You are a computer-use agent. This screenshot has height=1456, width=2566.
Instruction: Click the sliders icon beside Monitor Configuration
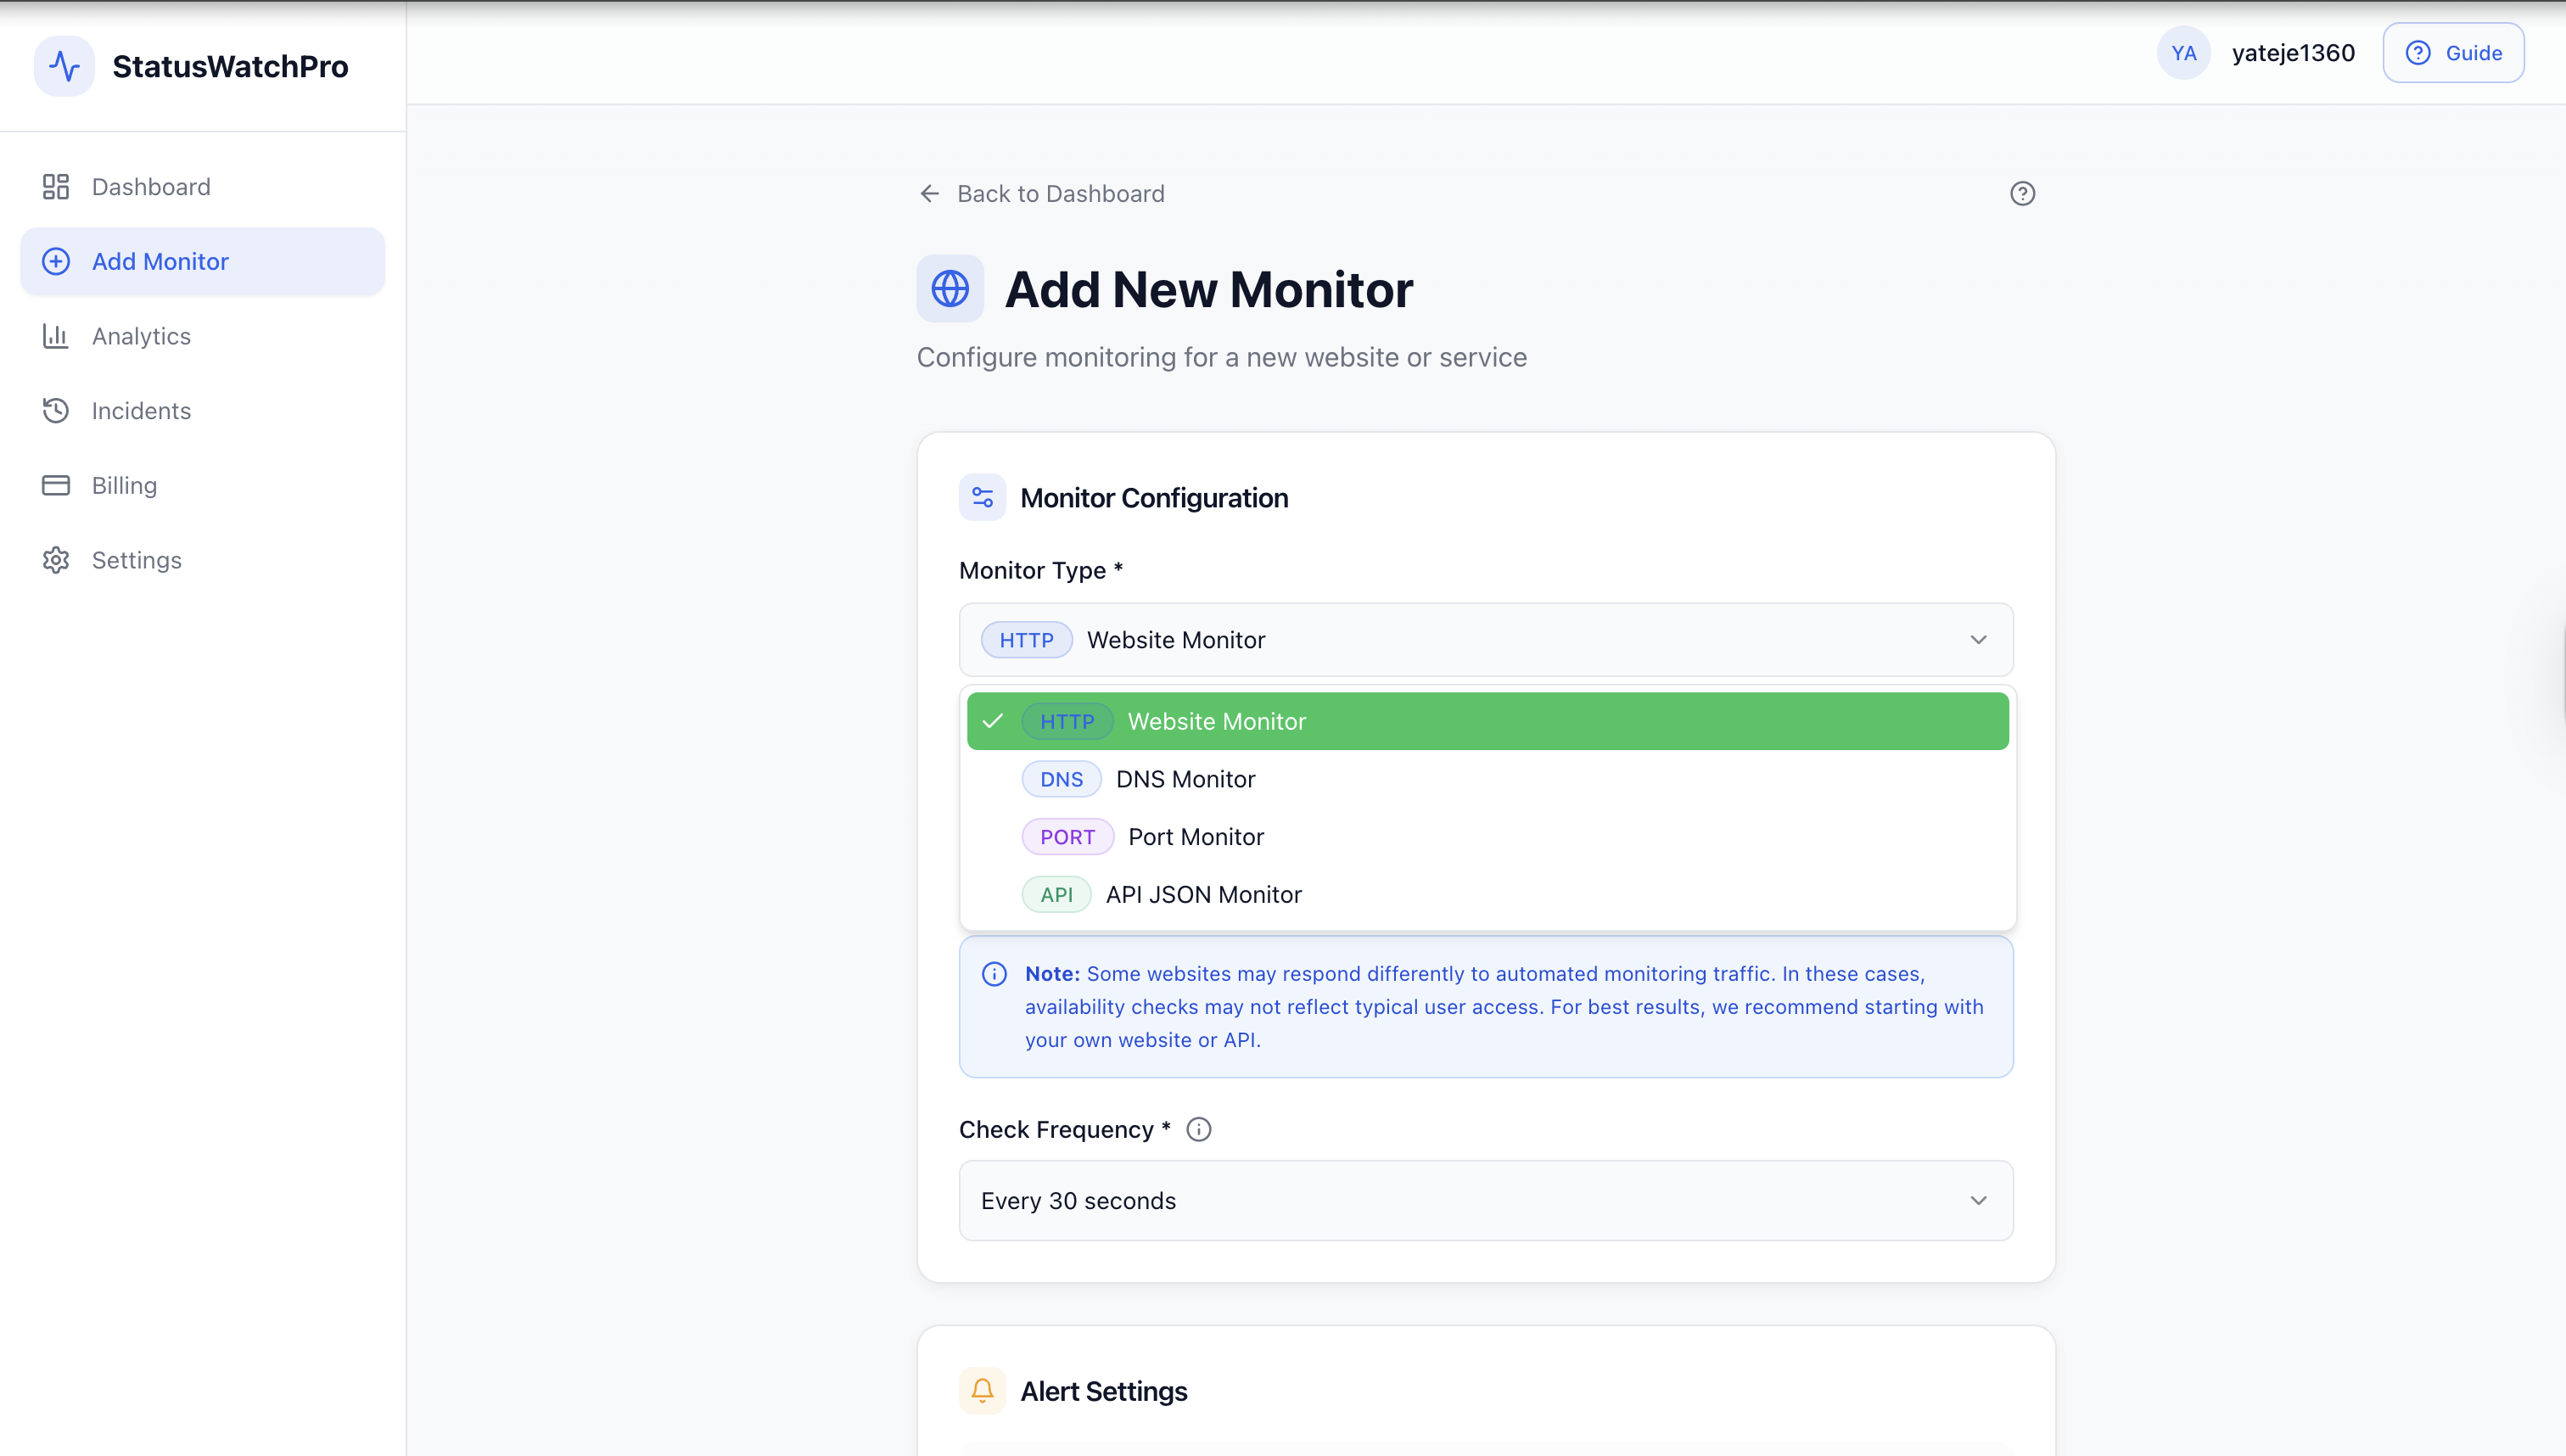(982, 498)
